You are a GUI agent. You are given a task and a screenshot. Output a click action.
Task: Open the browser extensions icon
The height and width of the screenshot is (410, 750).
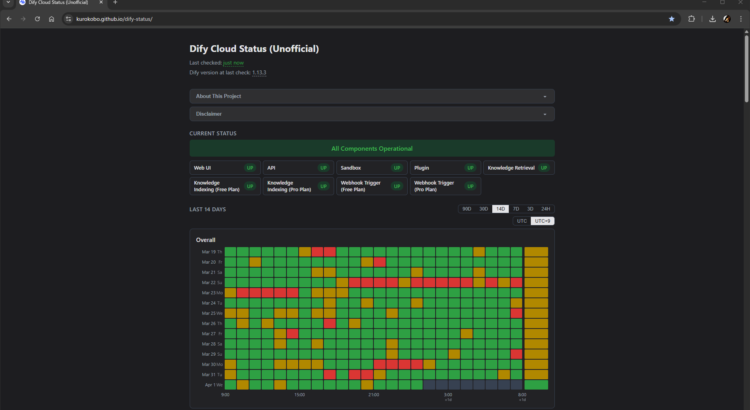click(x=692, y=19)
